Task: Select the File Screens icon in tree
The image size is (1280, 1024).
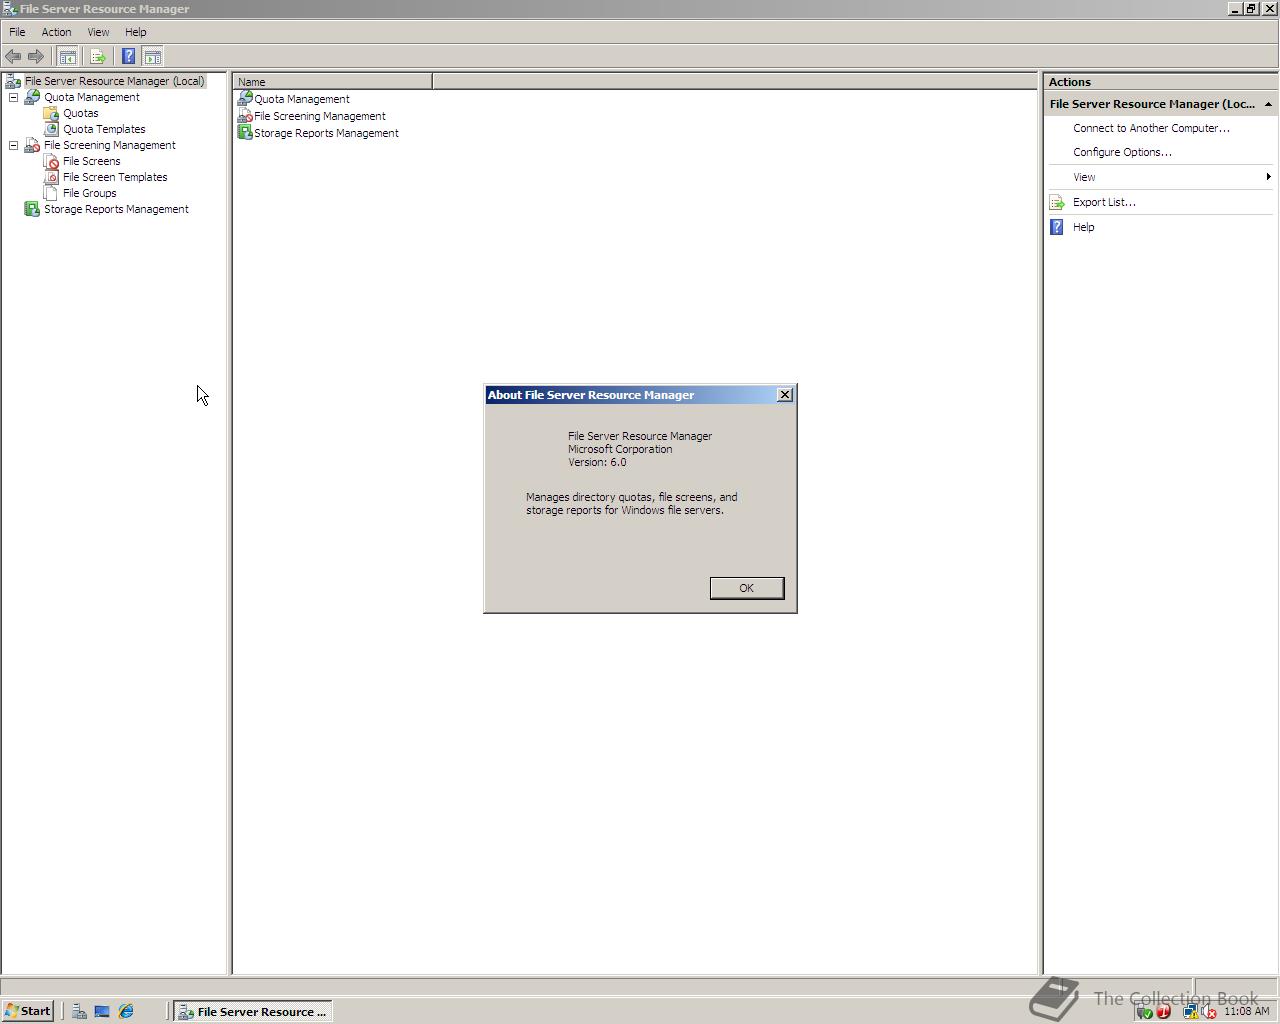Action: (x=51, y=161)
